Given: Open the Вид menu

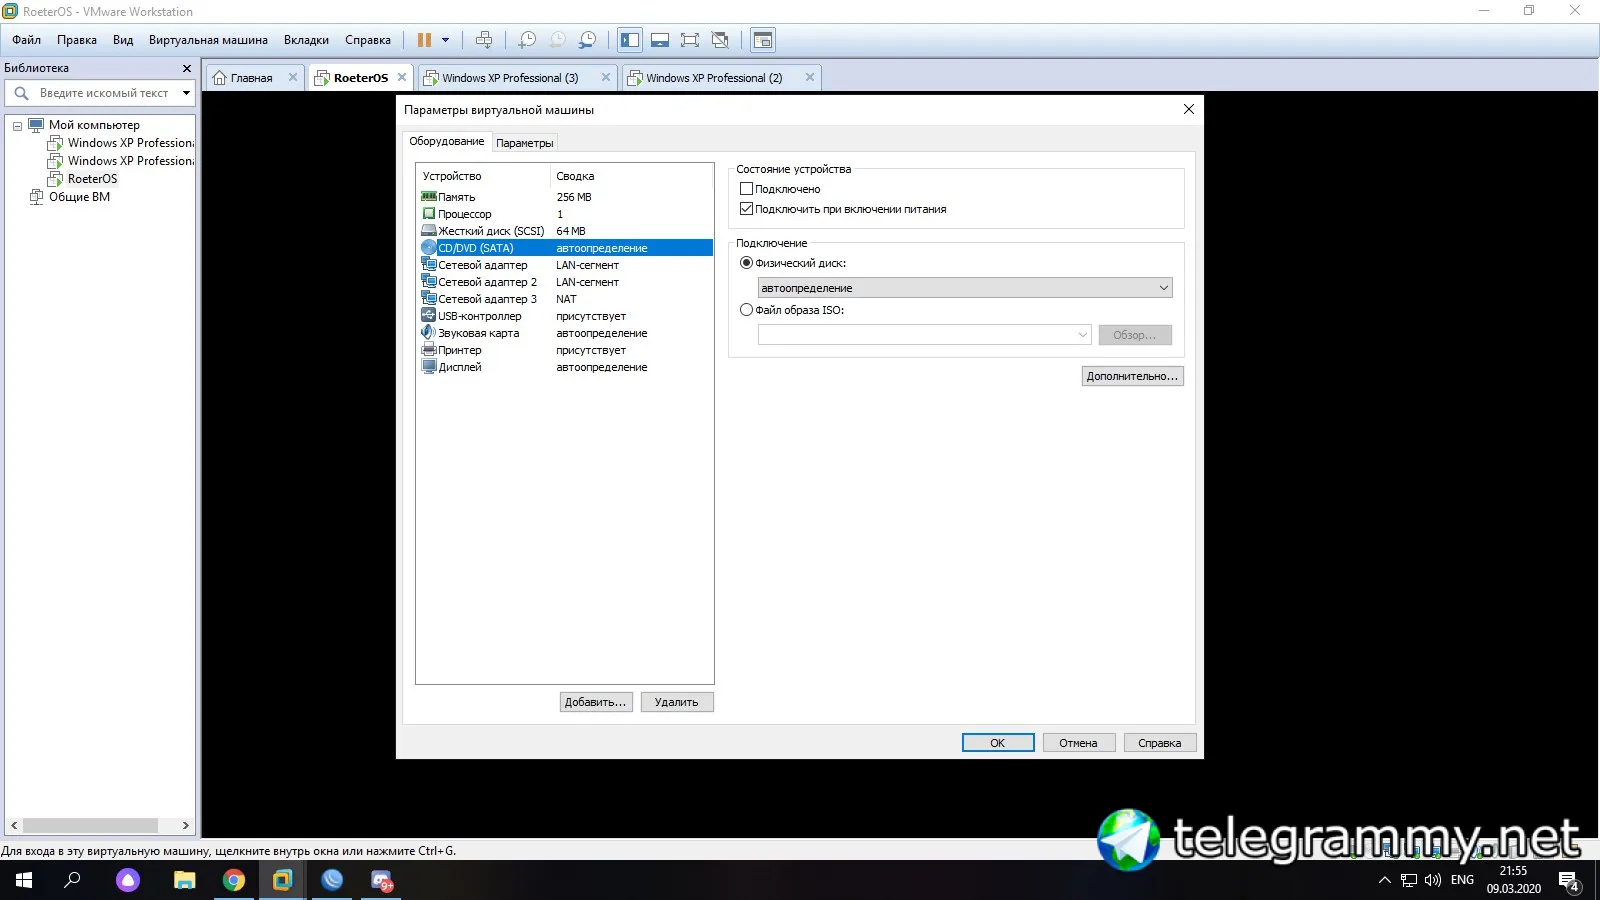Looking at the screenshot, I should coord(123,40).
